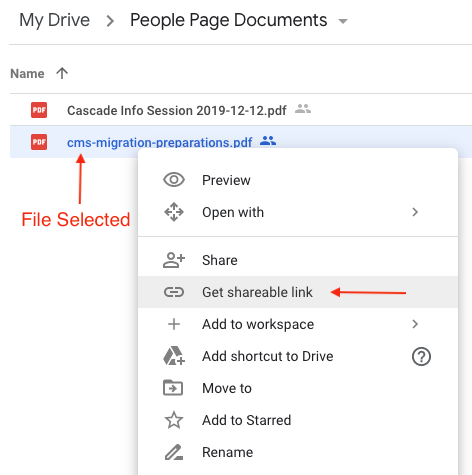Select Cascade Info Session 2019-12-12.pdf file name
Screen dimensions: 472x475
click(x=177, y=110)
